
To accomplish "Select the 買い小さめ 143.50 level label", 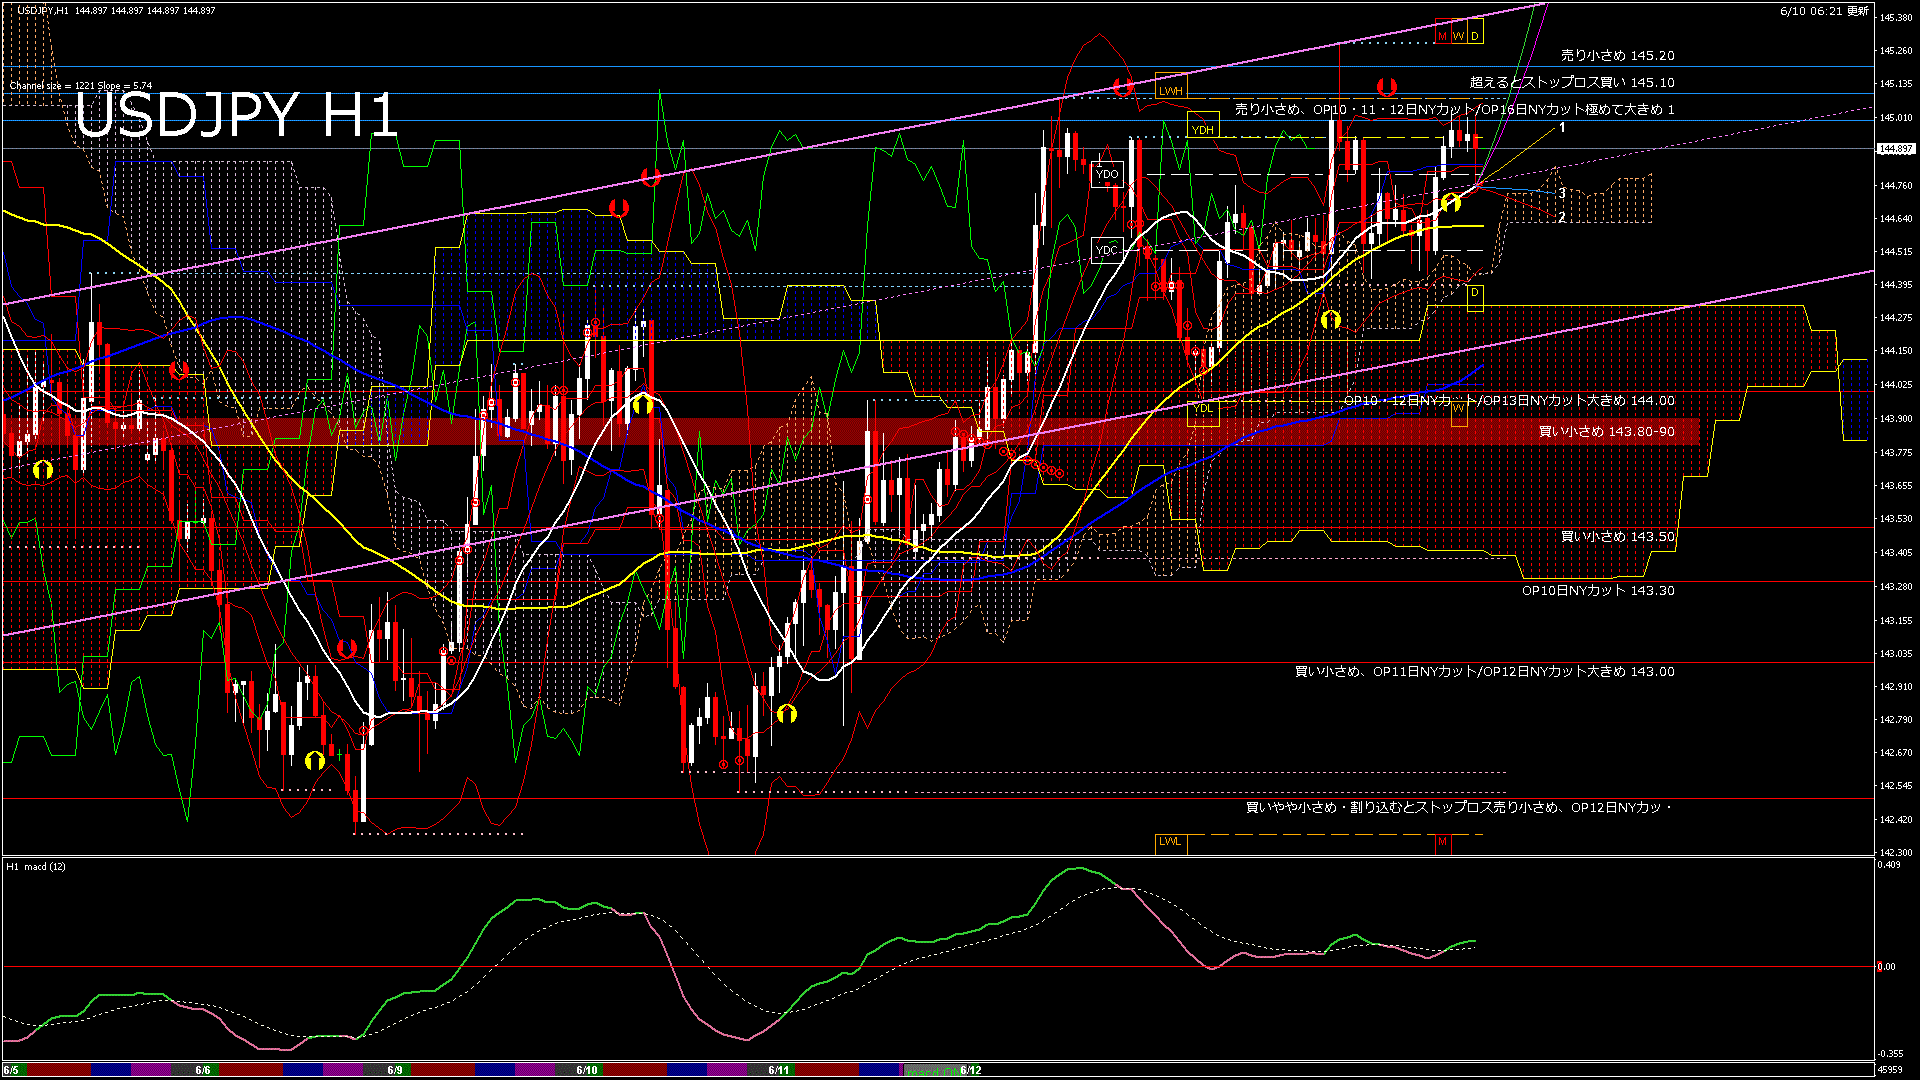I will click(x=1617, y=537).
